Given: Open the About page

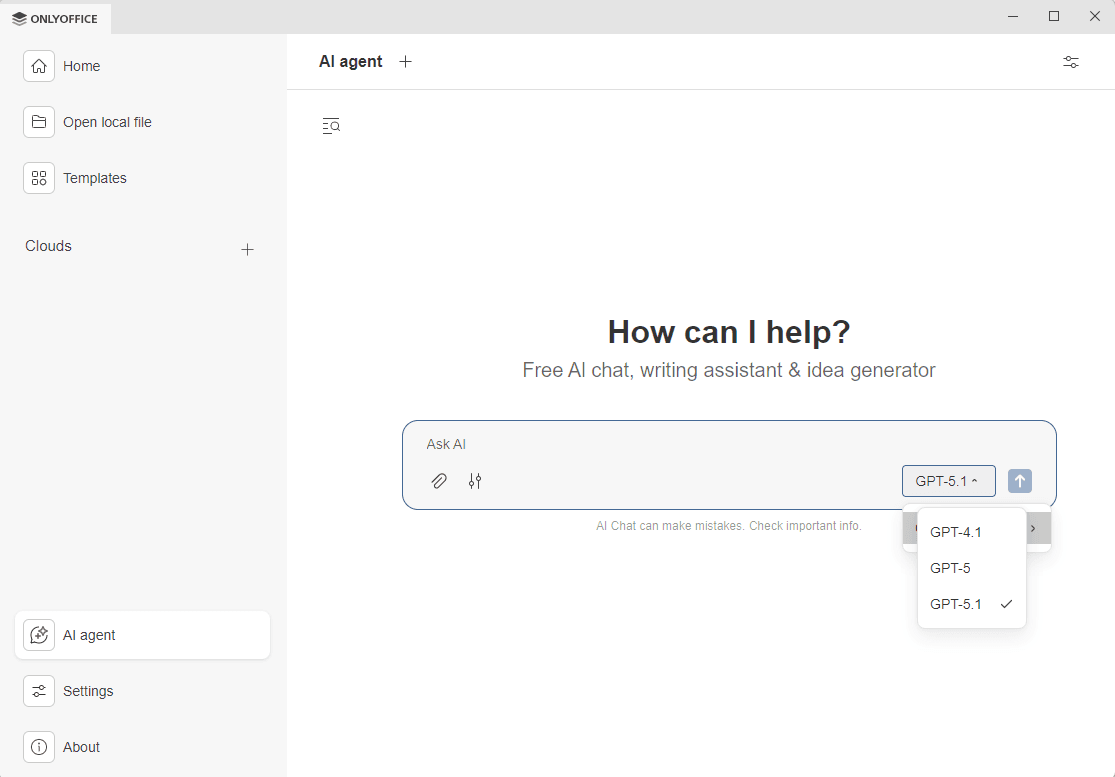Looking at the screenshot, I should [x=80, y=747].
